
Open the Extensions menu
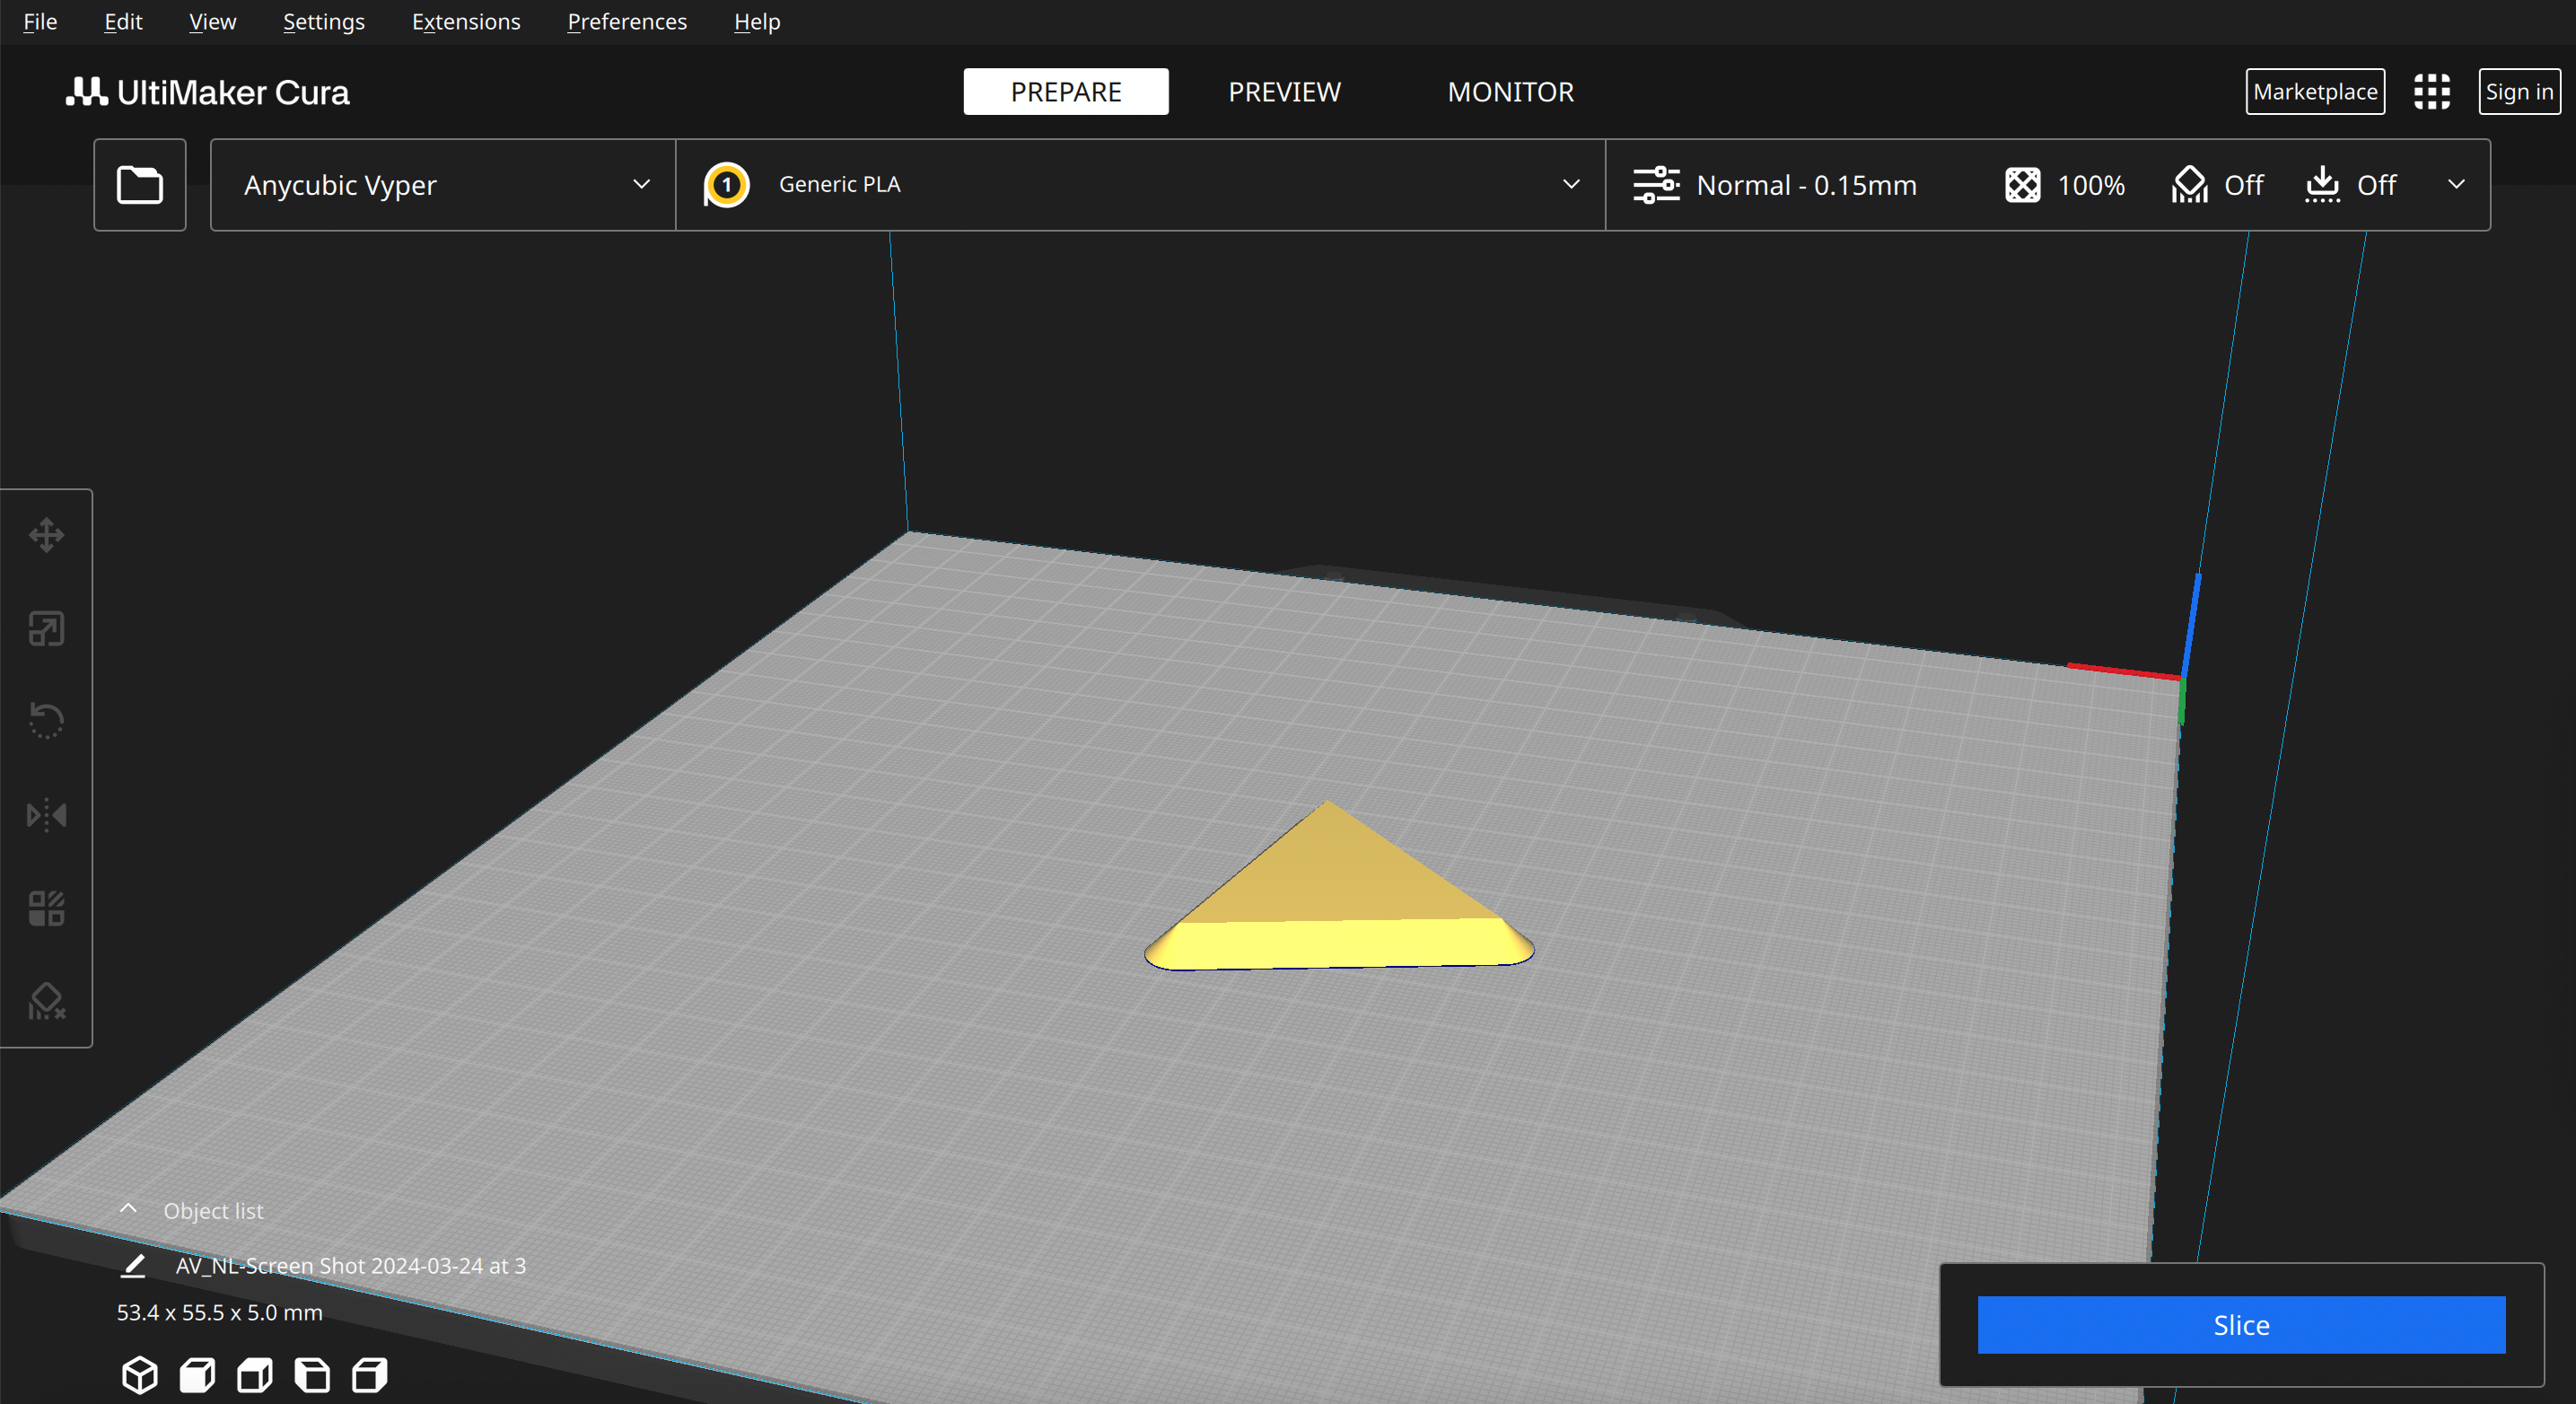click(466, 22)
